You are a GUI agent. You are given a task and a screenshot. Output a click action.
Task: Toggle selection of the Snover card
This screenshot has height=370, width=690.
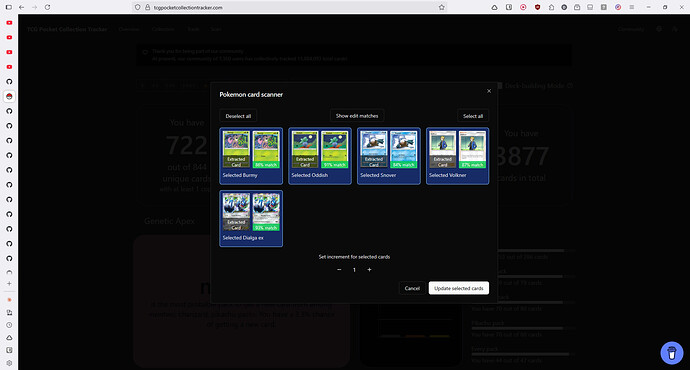389,156
